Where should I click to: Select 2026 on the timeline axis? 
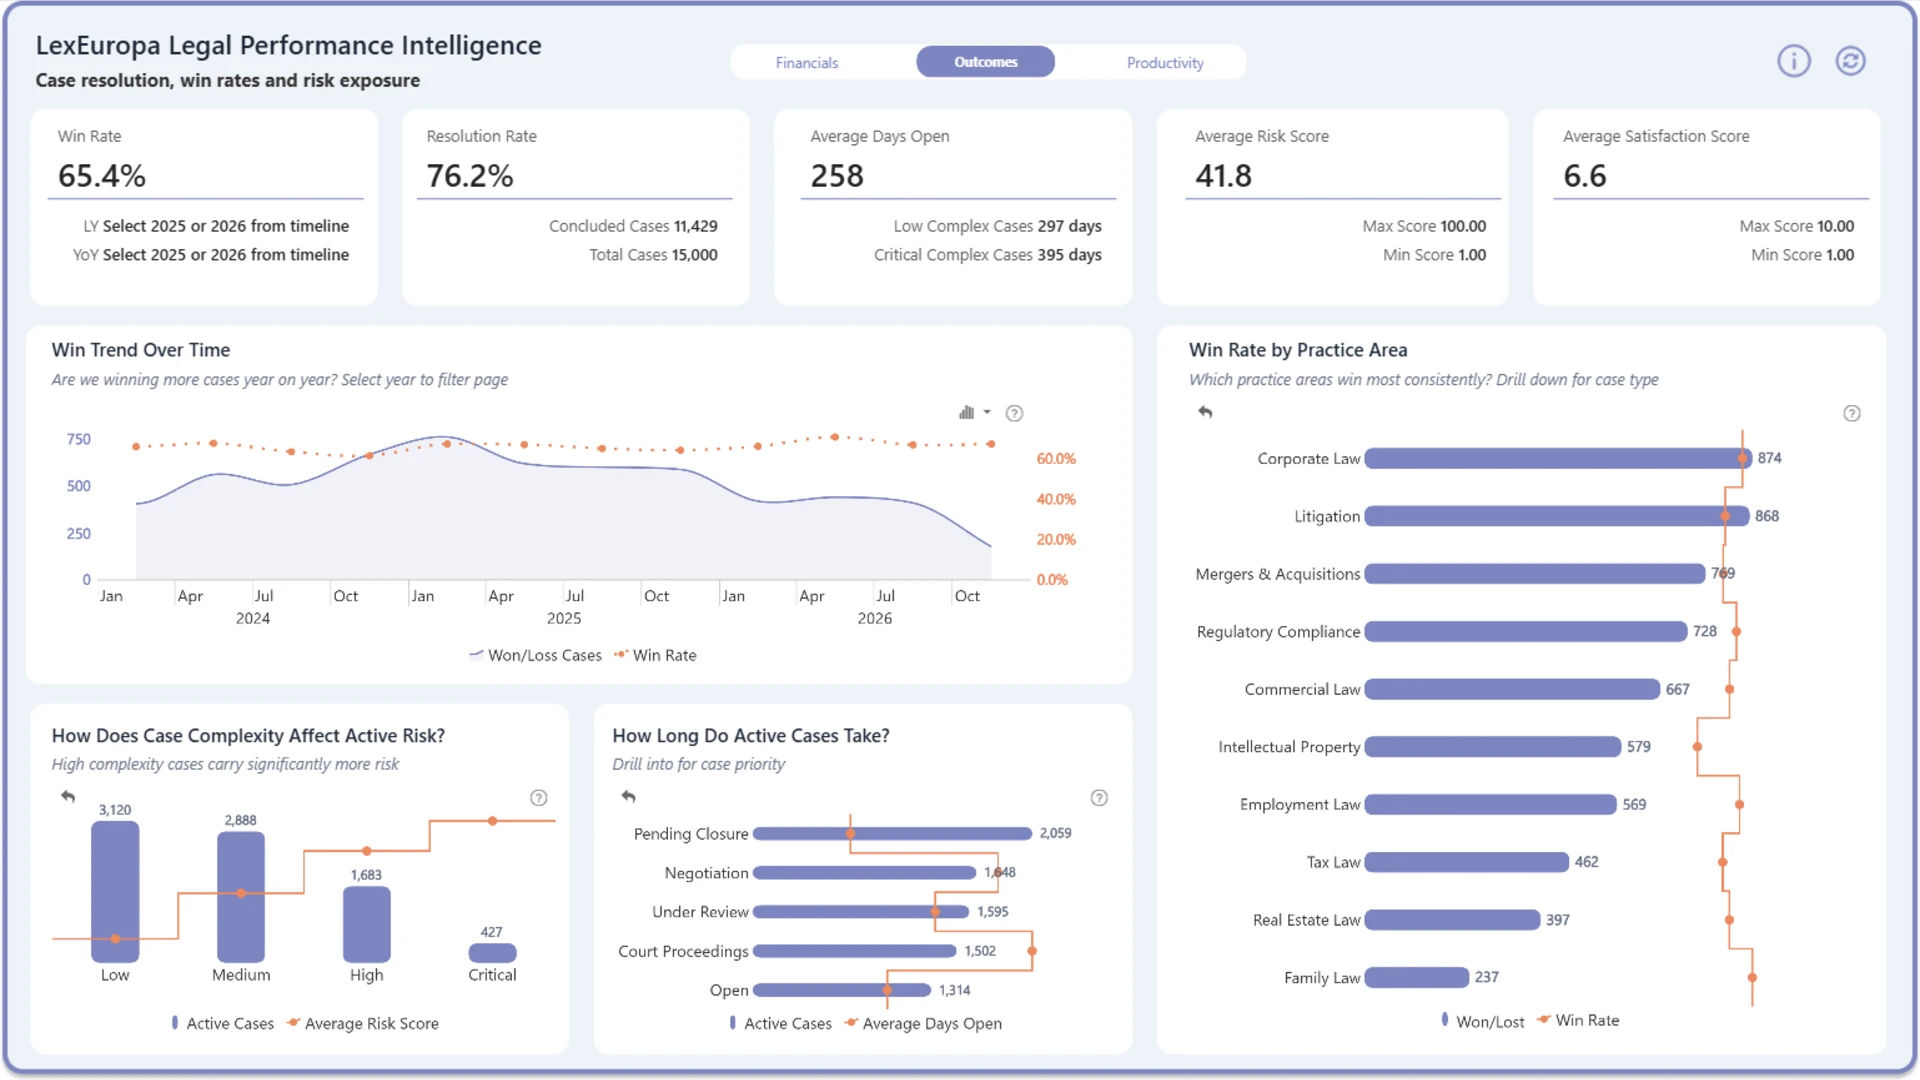[x=874, y=618]
